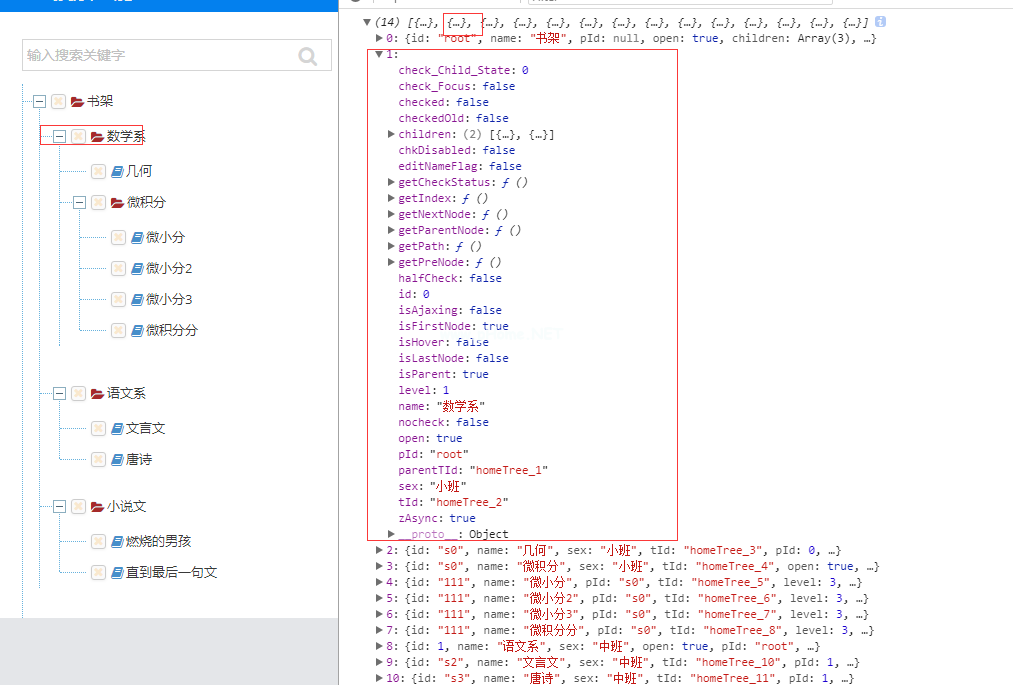Select the 直到最后一句文 tree item
The width and height of the screenshot is (1013, 685).
point(171,573)
